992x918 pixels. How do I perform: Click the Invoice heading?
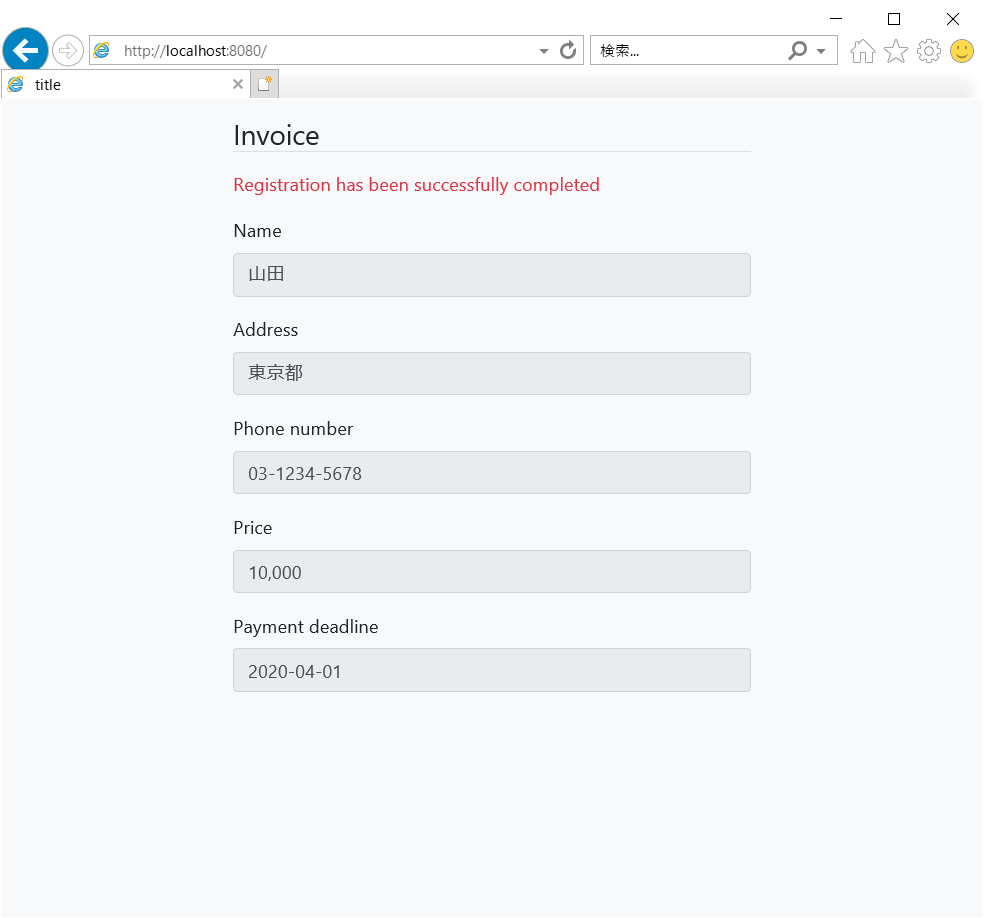tap(276, 135)
